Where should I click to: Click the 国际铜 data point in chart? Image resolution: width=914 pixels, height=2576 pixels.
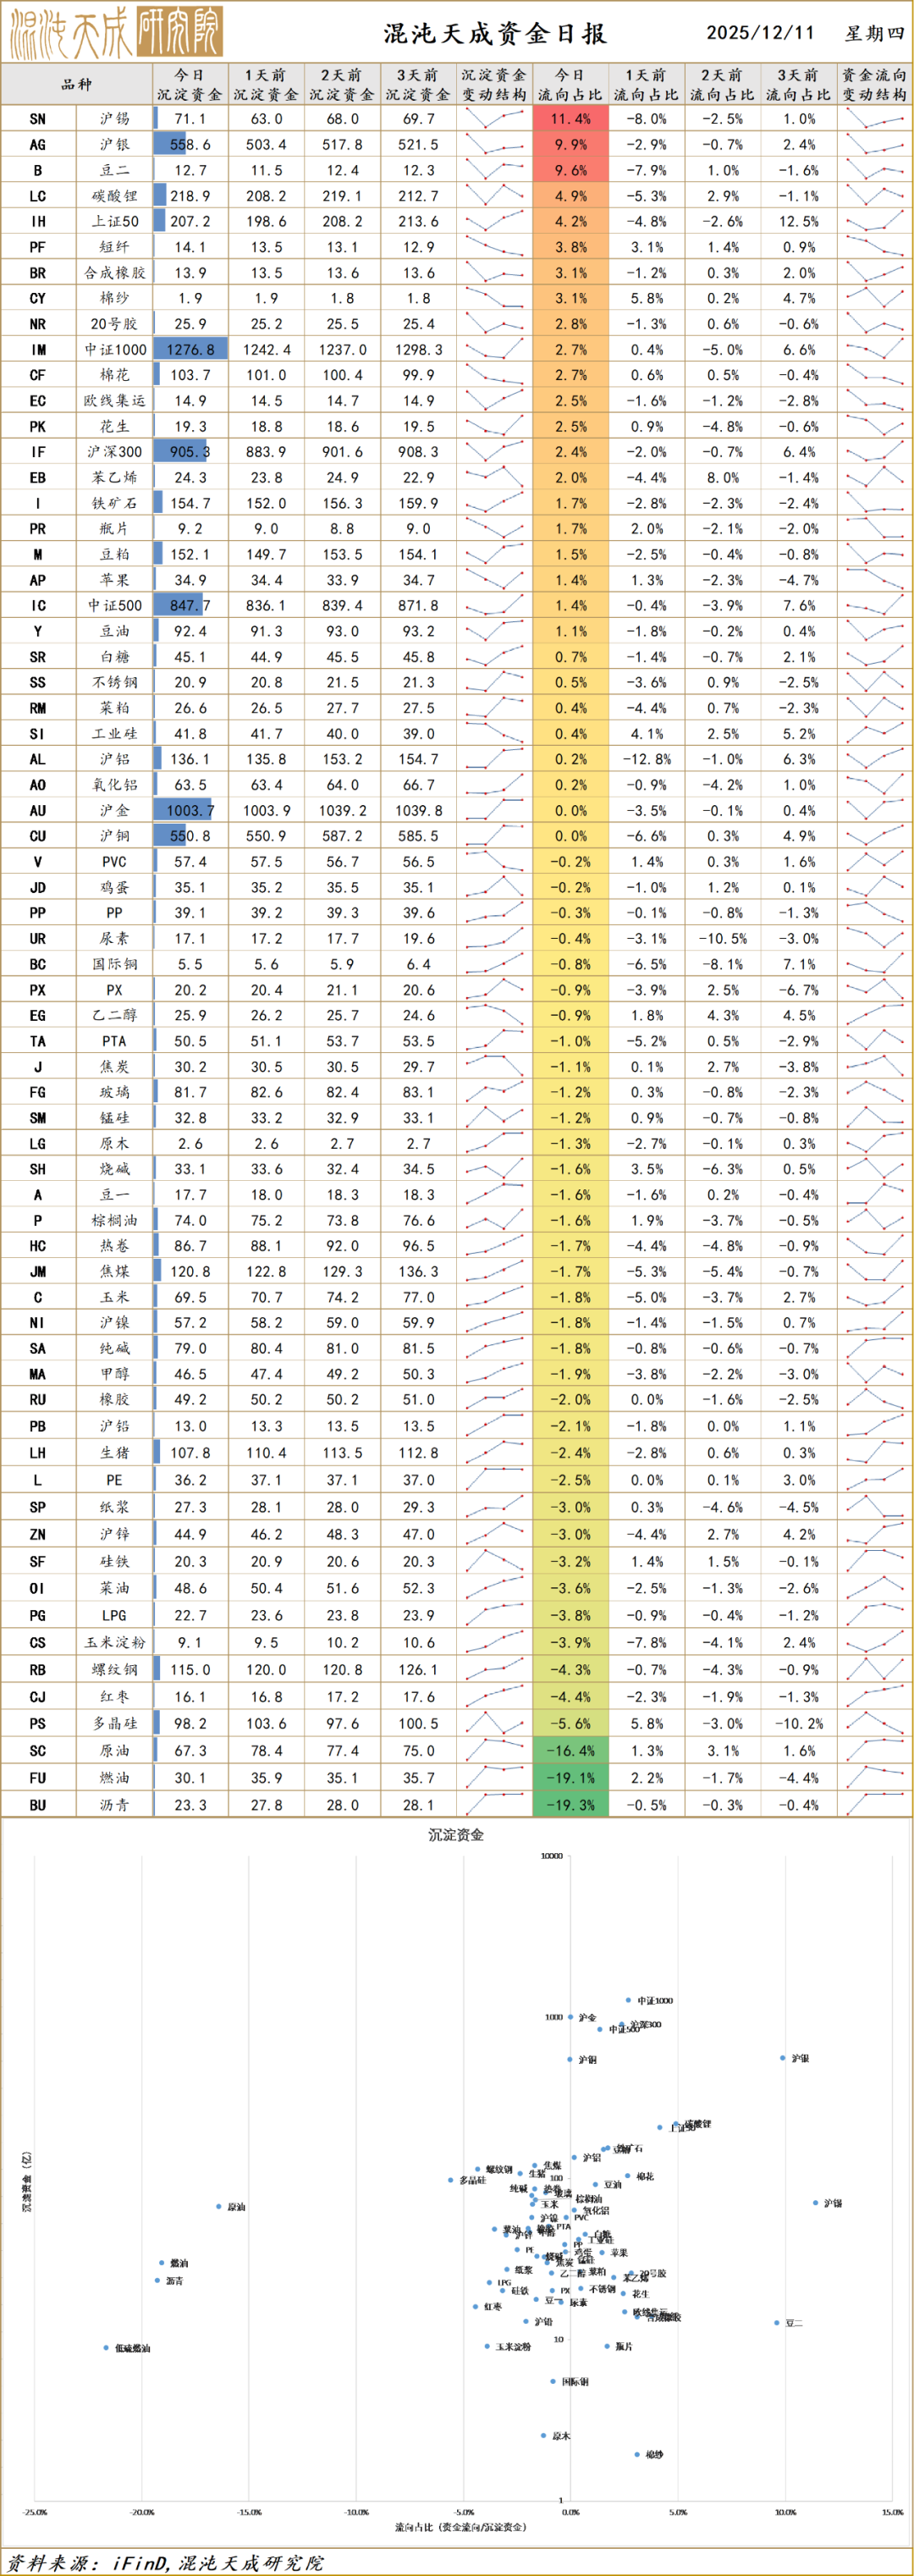pos(553,2381)
